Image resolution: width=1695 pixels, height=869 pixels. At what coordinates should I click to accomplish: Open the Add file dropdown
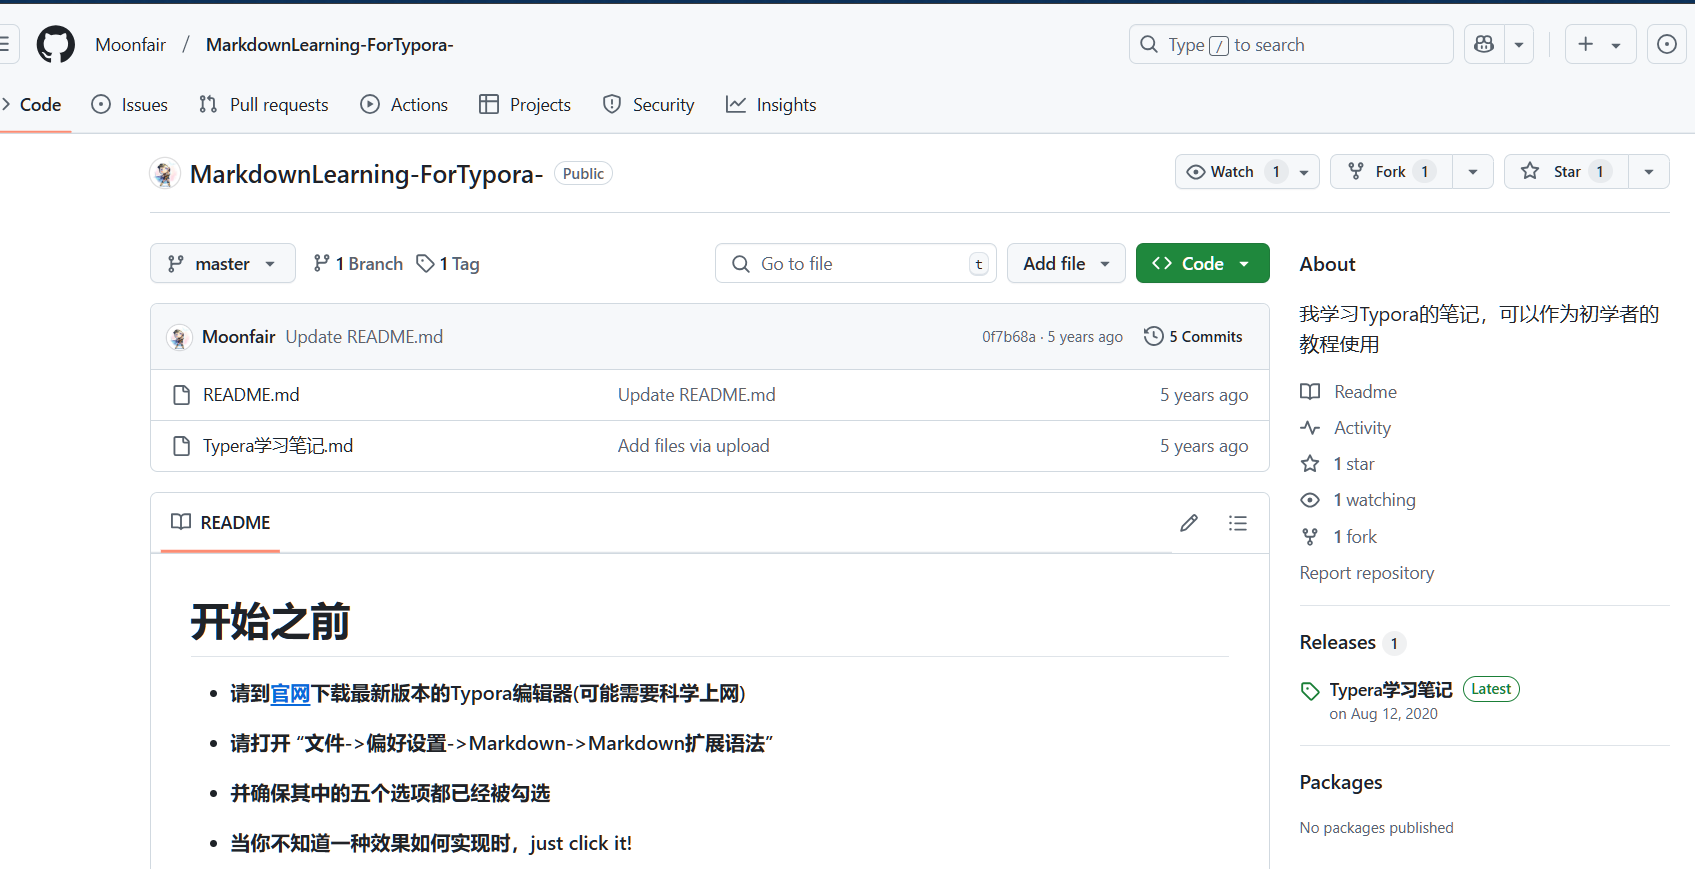coord(1066,263)
